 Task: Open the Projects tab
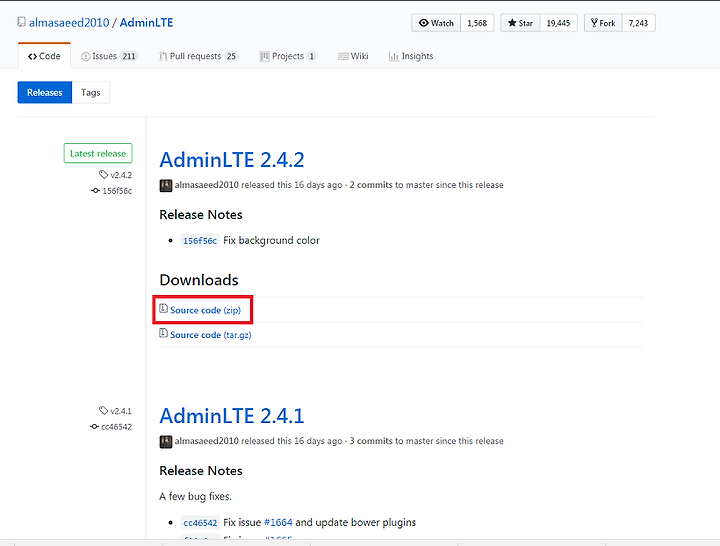pyautogui.click(x=288, y=56)
